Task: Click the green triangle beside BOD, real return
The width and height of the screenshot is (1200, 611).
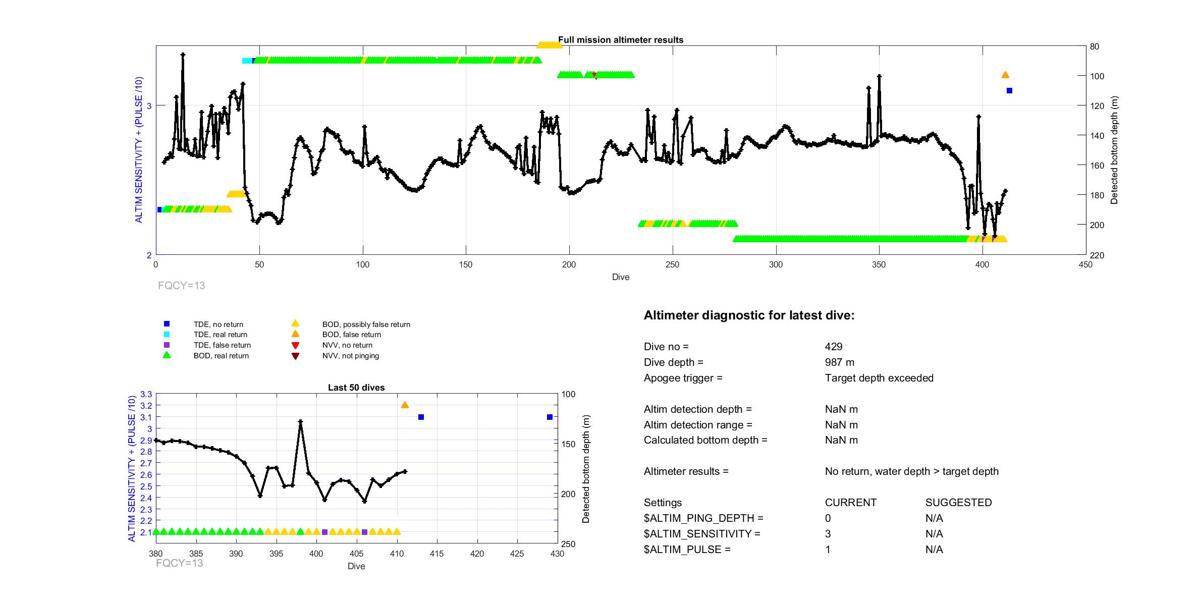Action: coord(167,355)
